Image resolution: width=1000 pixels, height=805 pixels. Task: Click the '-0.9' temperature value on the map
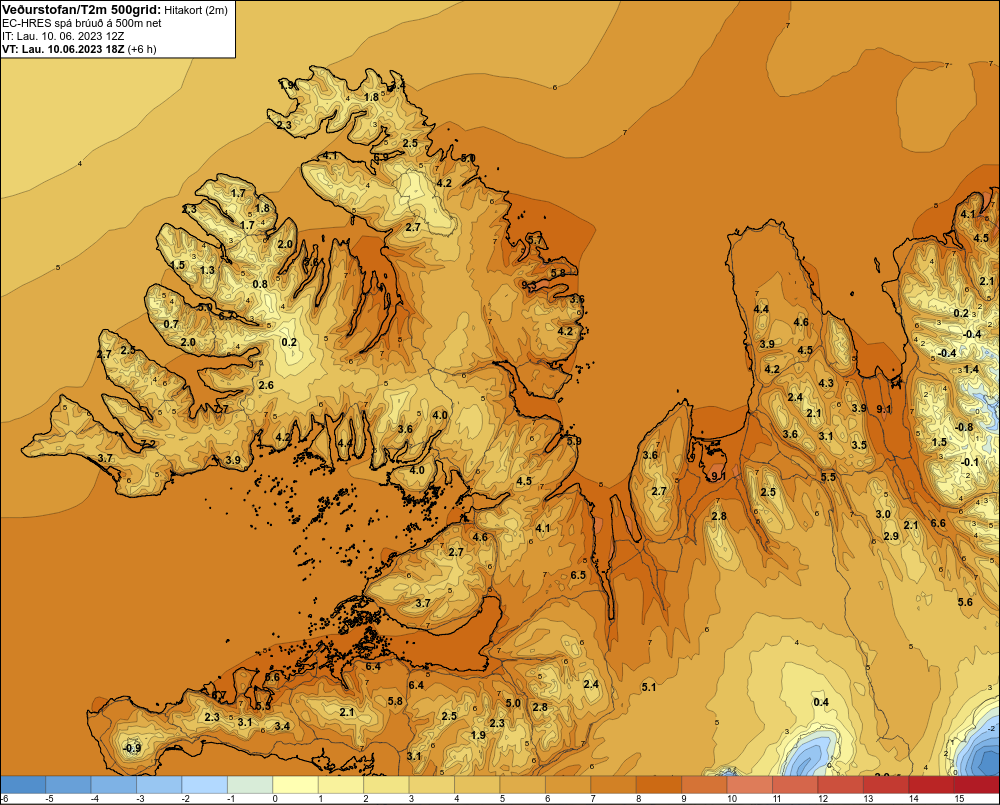[131, 748]
